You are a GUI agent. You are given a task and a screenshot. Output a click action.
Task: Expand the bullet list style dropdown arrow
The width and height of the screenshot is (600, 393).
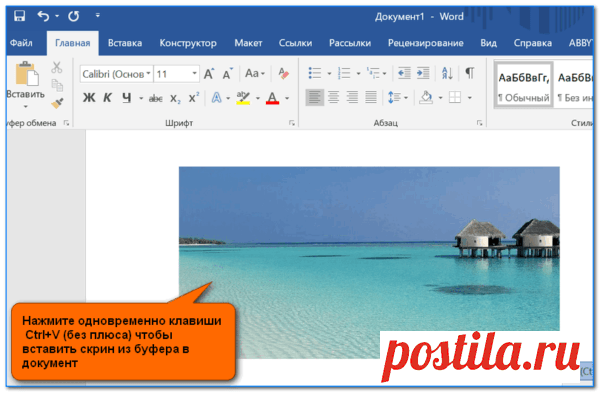[329, 73]
